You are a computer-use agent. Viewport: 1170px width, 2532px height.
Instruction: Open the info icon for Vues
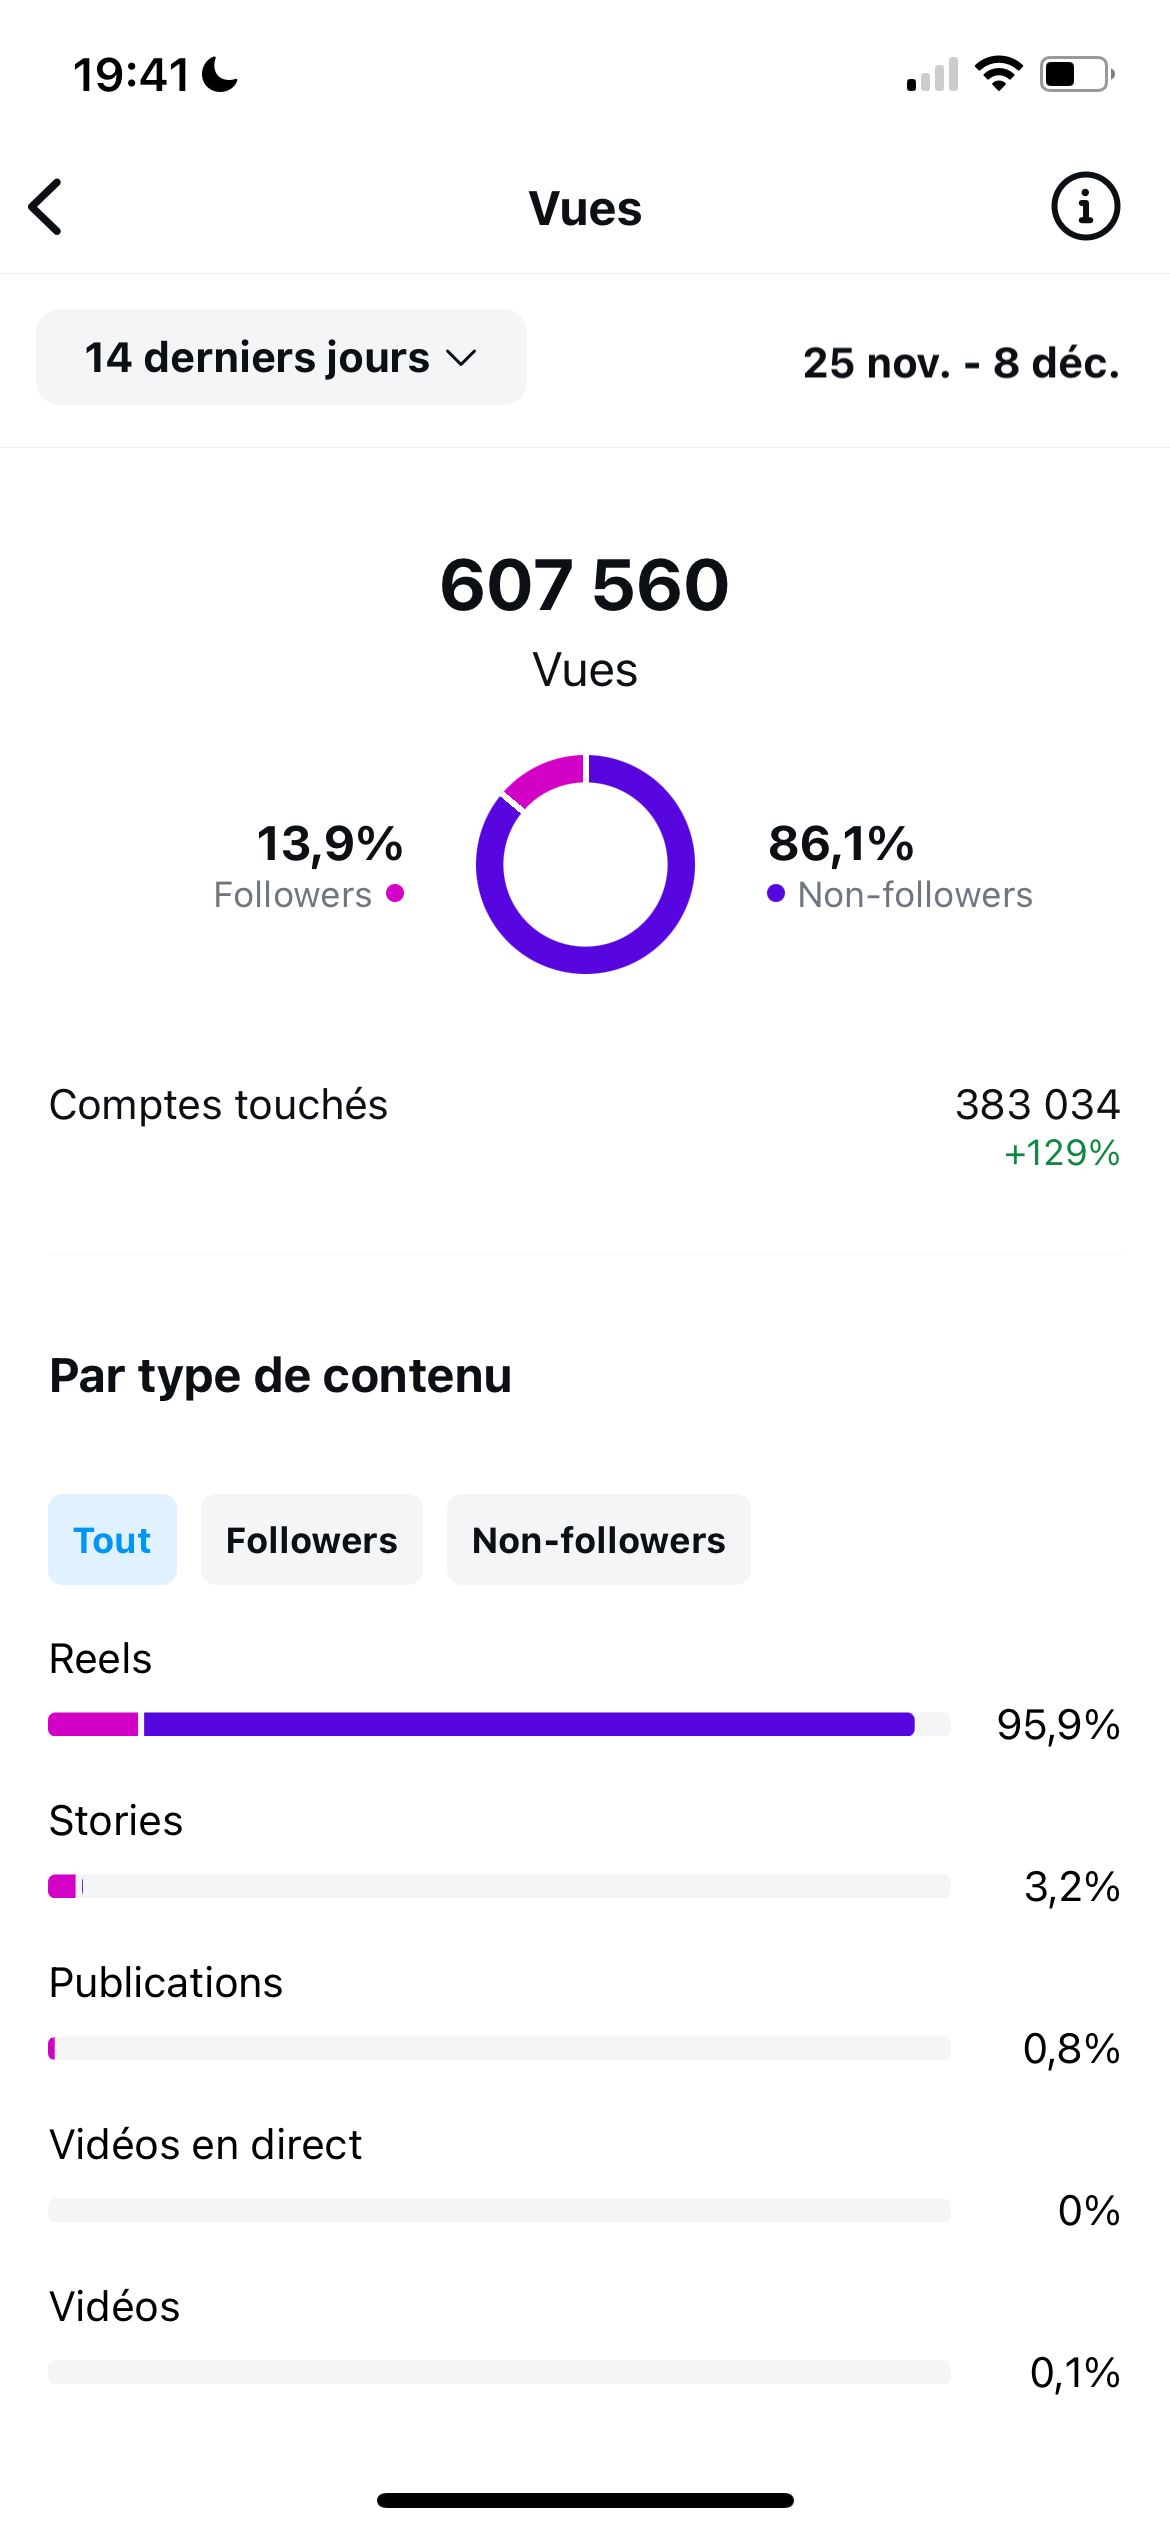click(x=1085, y=207)
